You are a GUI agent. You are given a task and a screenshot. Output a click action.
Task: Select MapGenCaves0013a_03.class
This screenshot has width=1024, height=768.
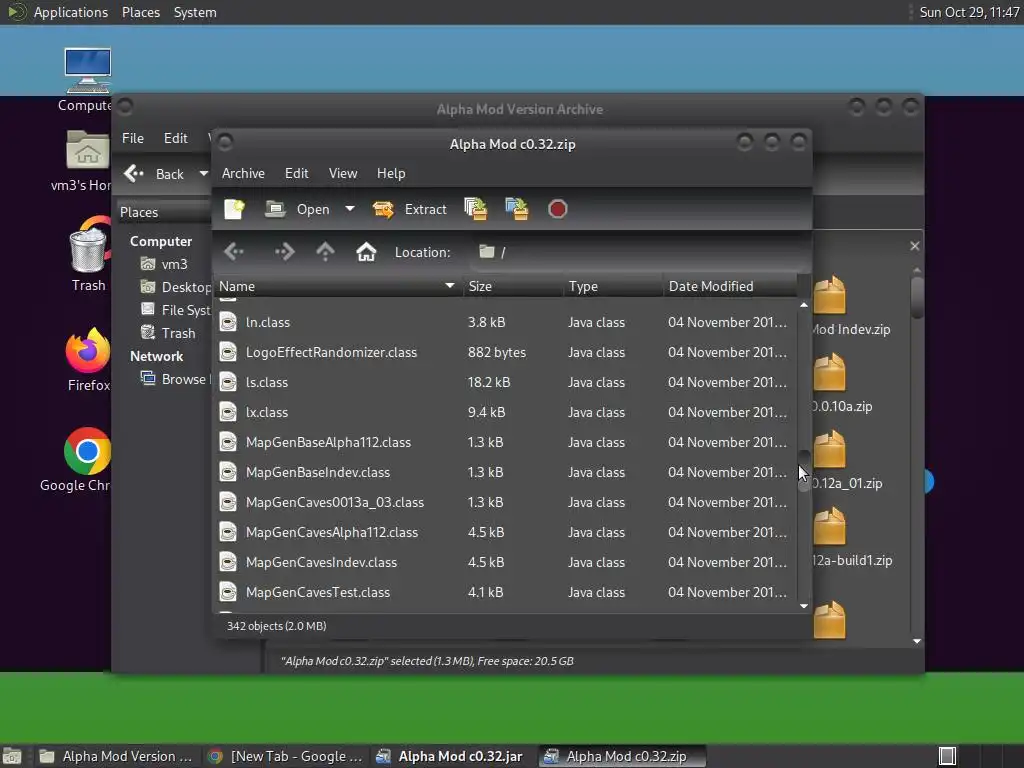505,503
